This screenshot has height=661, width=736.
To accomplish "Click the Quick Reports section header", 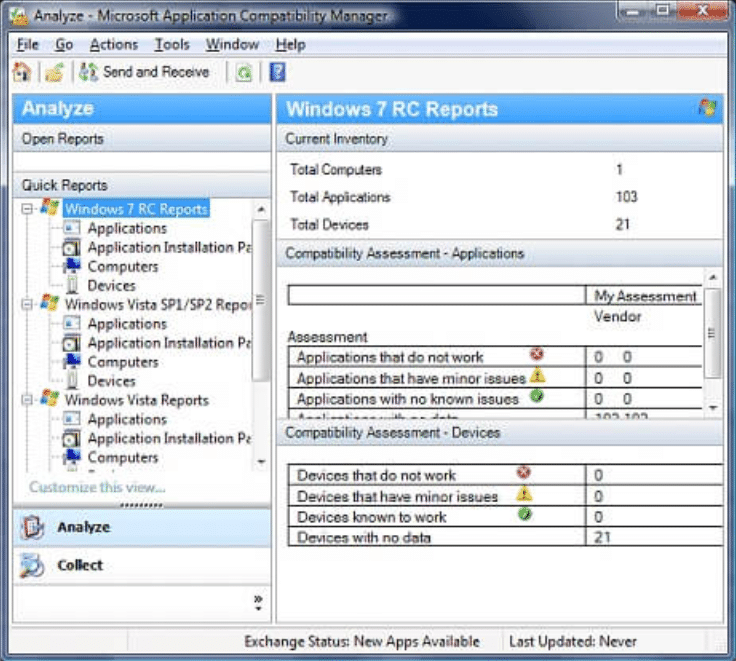I will [142, 185].
